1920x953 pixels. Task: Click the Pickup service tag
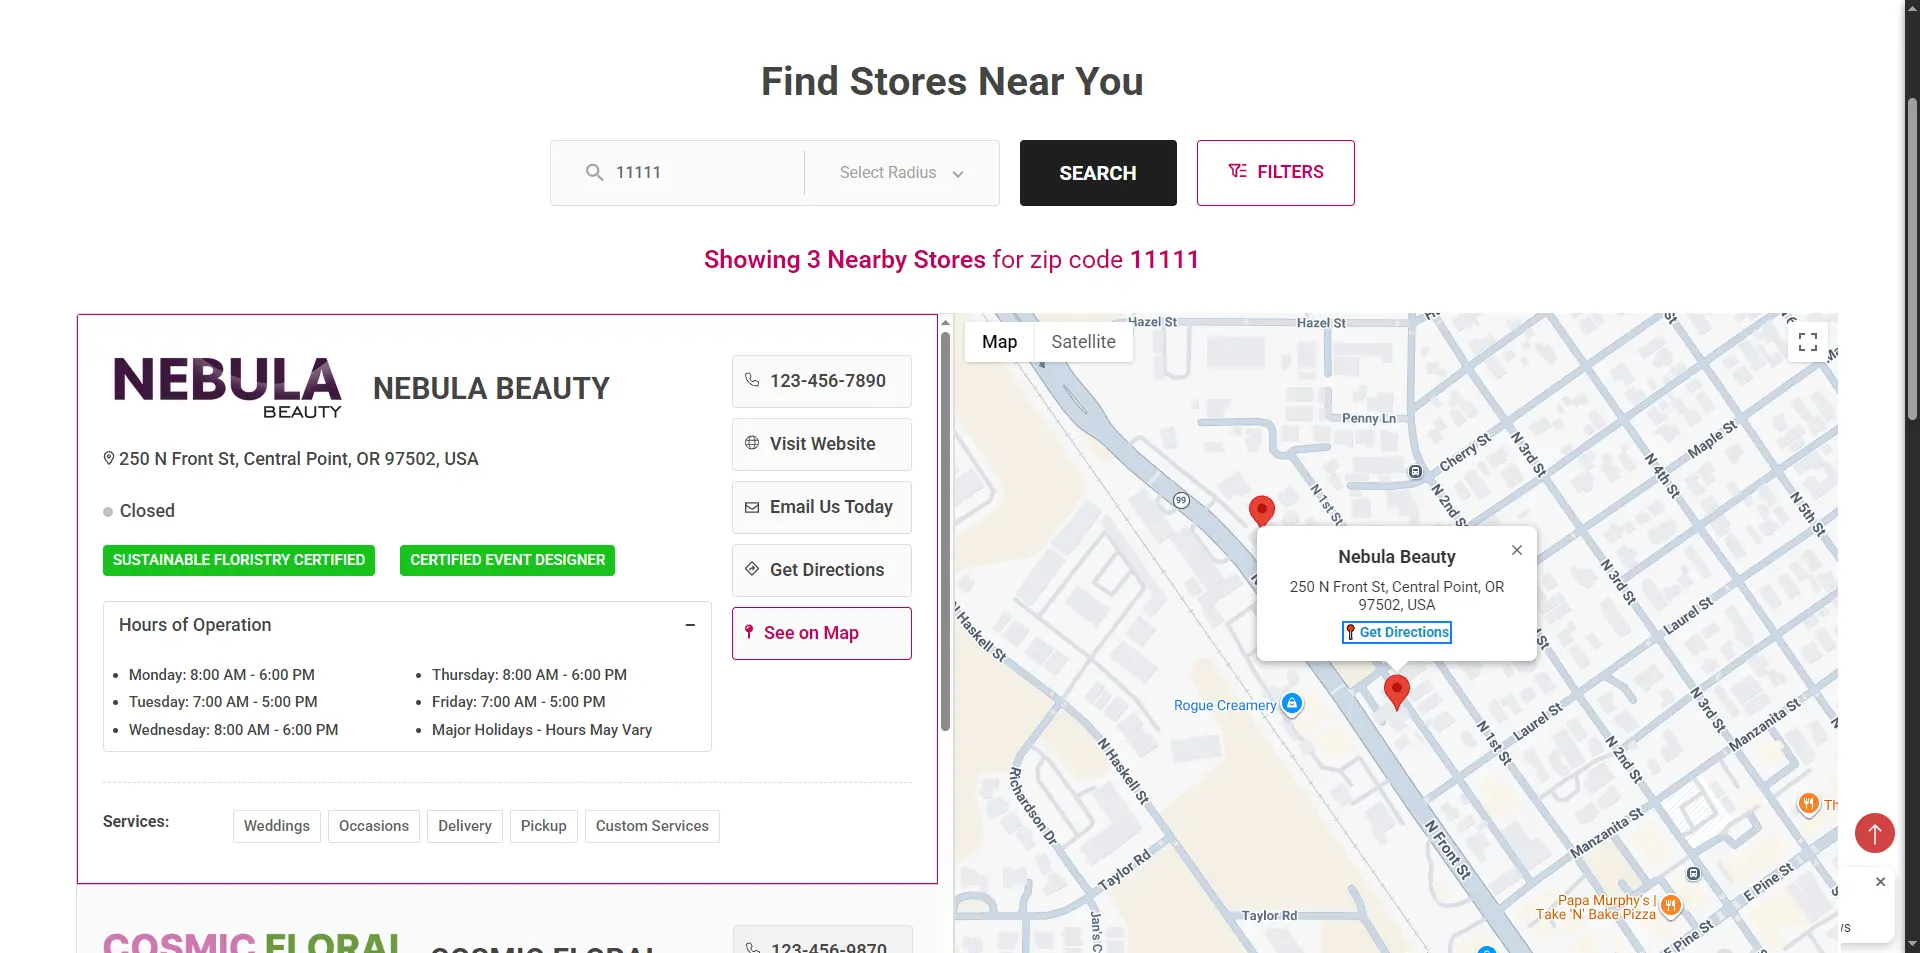(x=543, y=826)
